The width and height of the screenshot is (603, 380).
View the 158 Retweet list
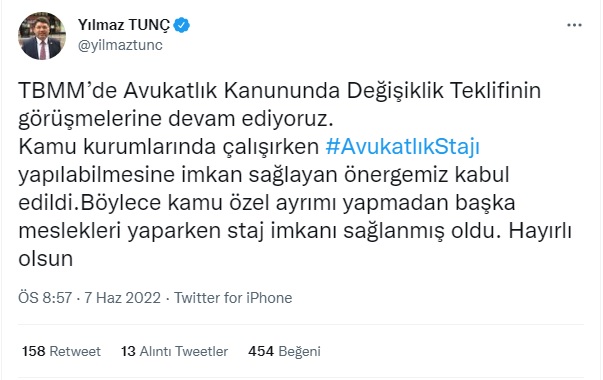pyautogui.click(x=62, y=351)
